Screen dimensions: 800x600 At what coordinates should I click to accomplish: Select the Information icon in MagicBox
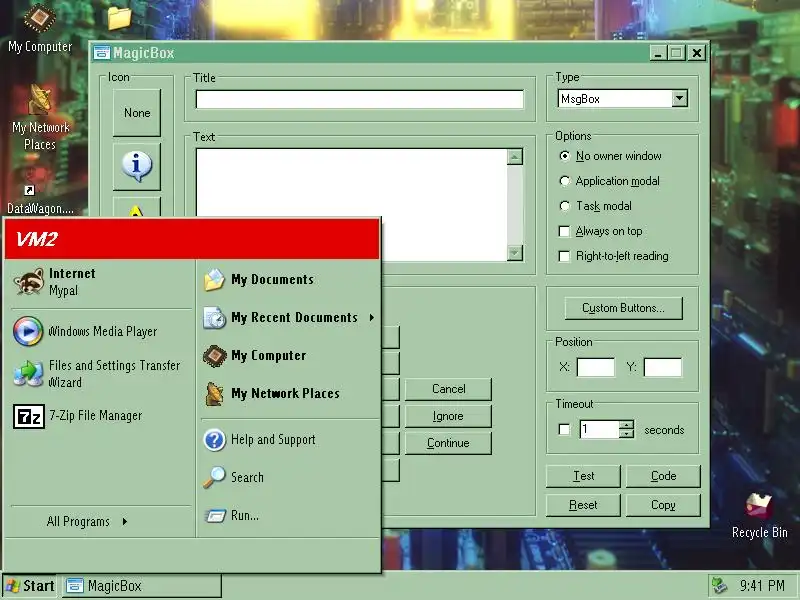[137, 166]
